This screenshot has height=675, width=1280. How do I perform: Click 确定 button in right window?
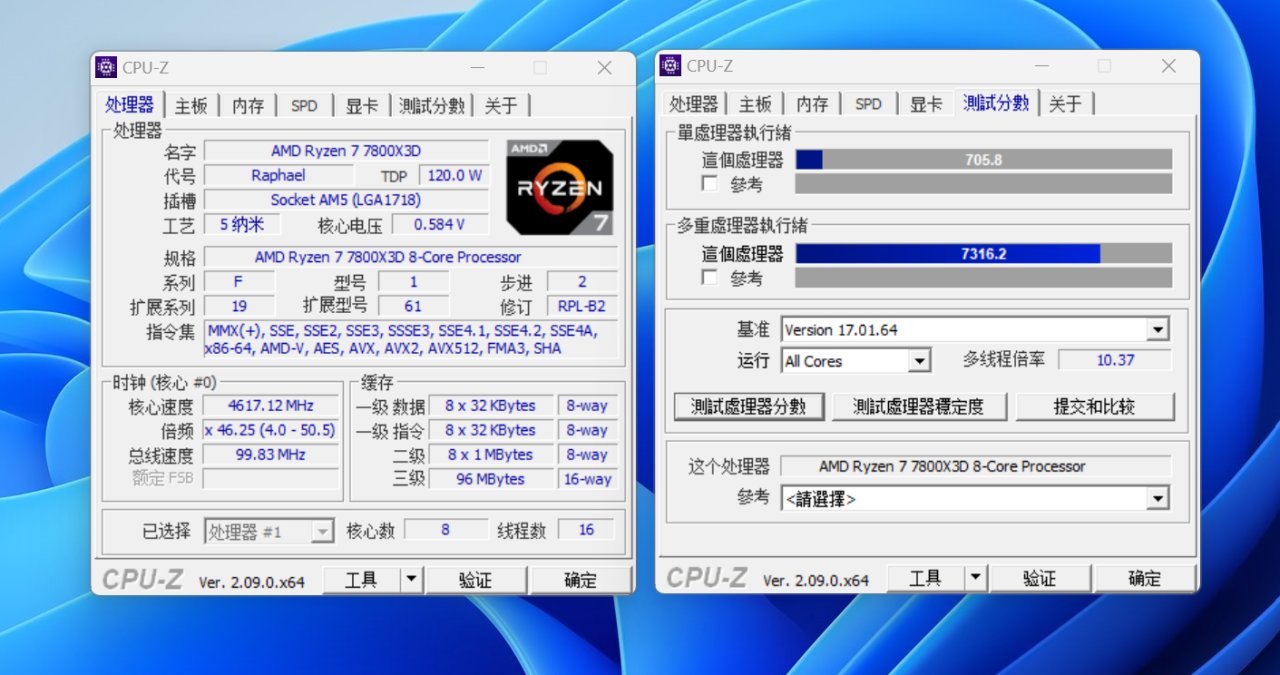[x=1144, y=579]
